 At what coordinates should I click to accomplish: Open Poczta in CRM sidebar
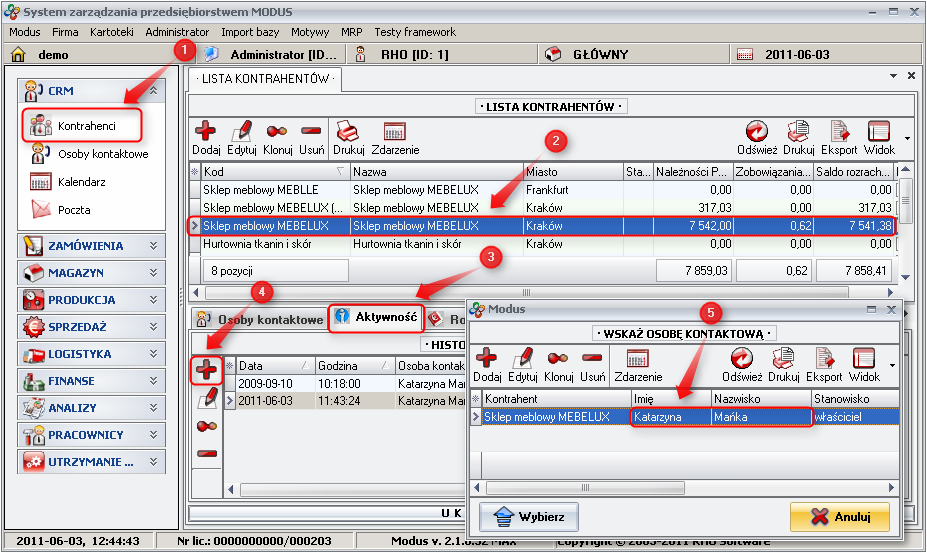click(74, 210)
